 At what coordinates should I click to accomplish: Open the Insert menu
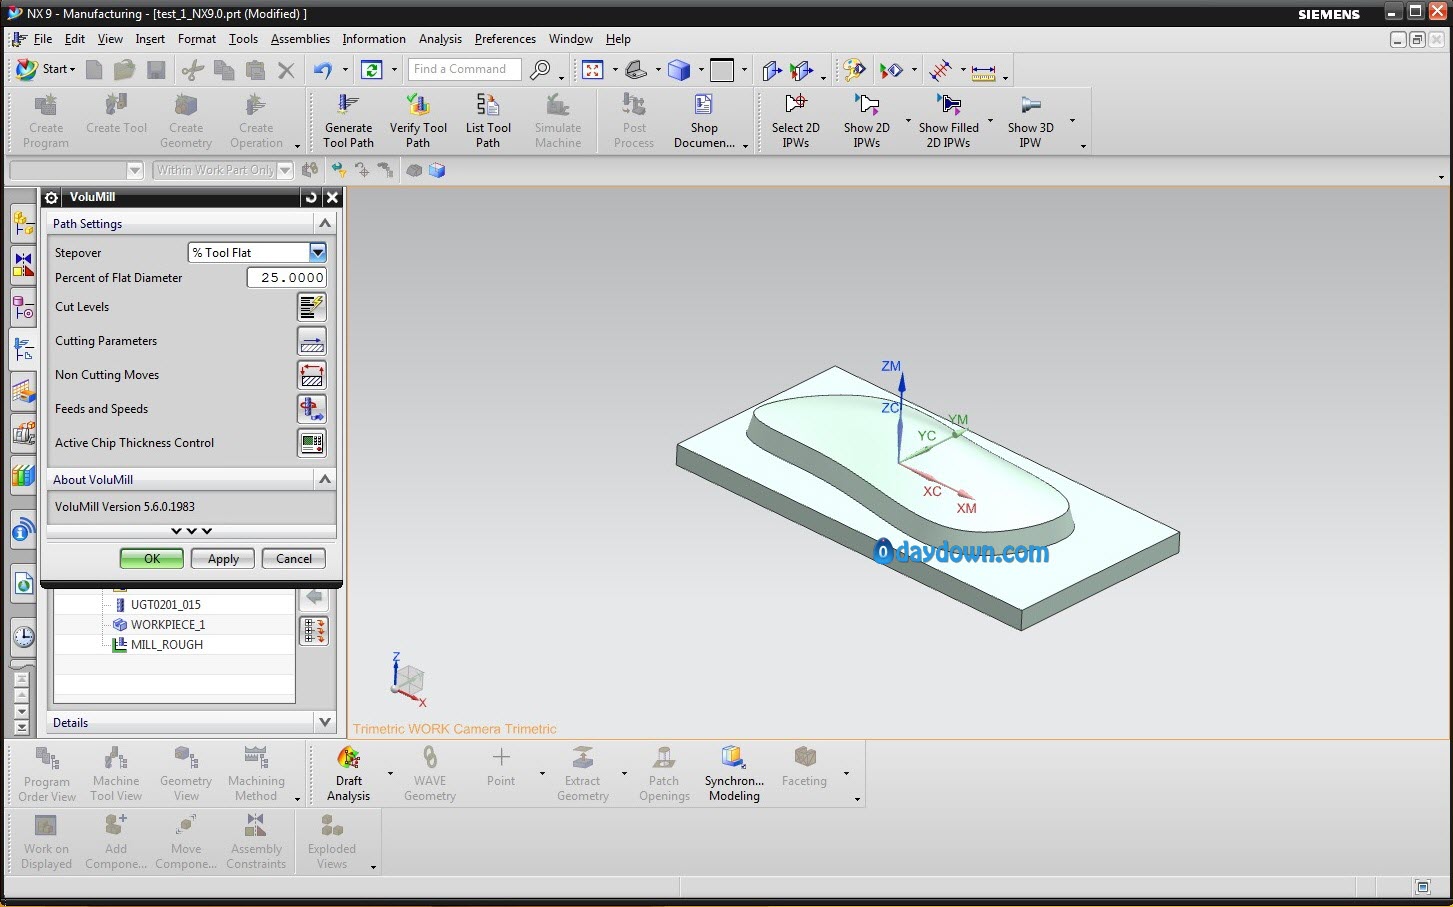click(x=150, y=39)
